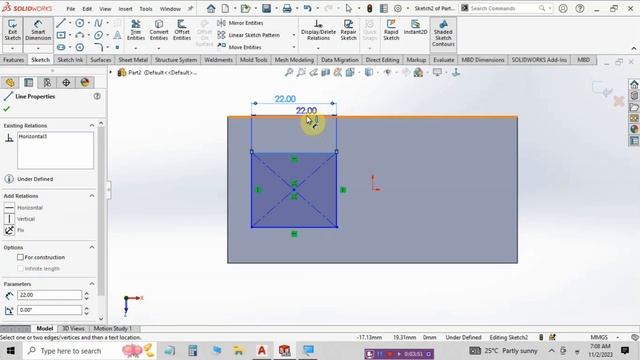Viewport: 640px width, 360px height.
Task: Add Fix relation
Action: tap(14, 230)
